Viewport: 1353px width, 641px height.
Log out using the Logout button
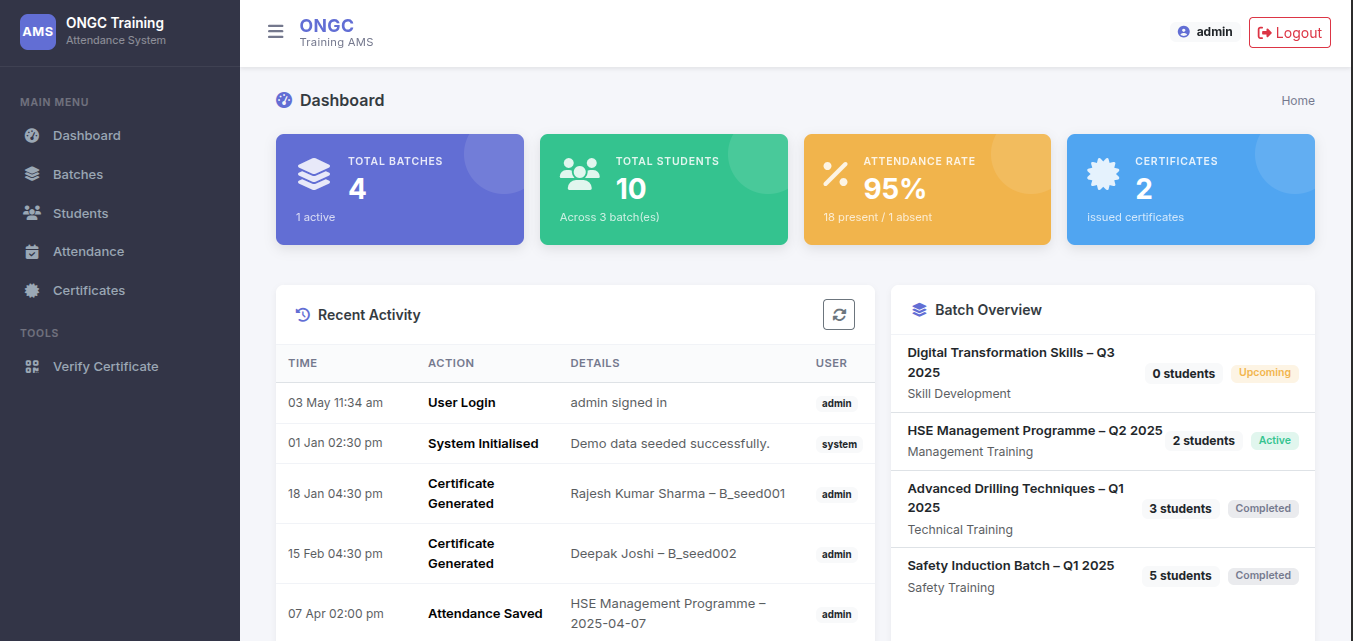1290,32
